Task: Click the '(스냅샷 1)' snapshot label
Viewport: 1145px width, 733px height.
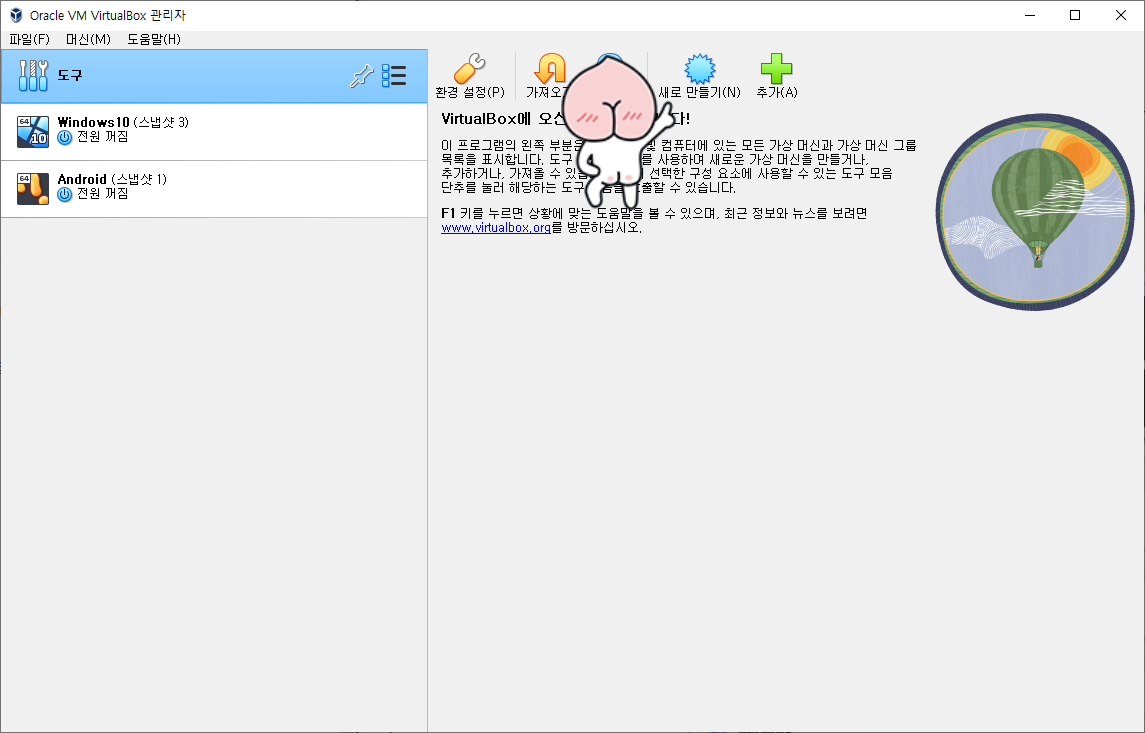Action: (139, 179)
